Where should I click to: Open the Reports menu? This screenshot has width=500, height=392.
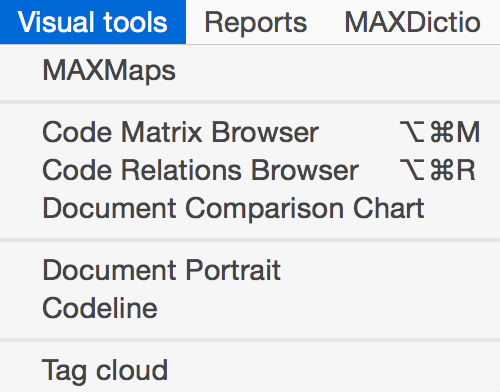click(x=256, y=22)
